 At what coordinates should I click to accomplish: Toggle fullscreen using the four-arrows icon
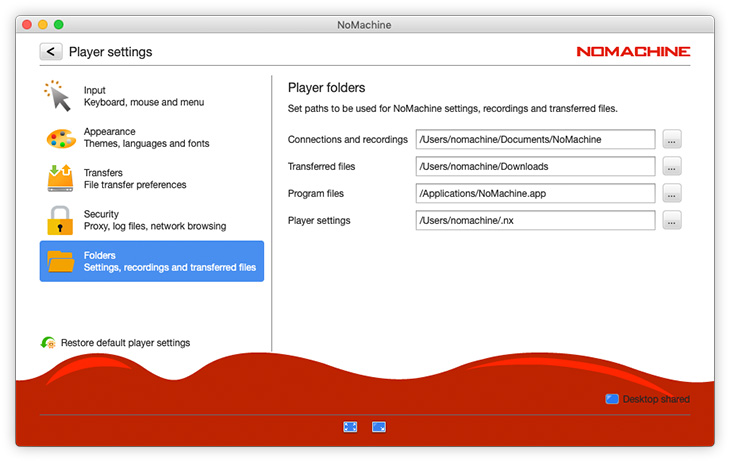pyautogui.click(x=350, y=427)
